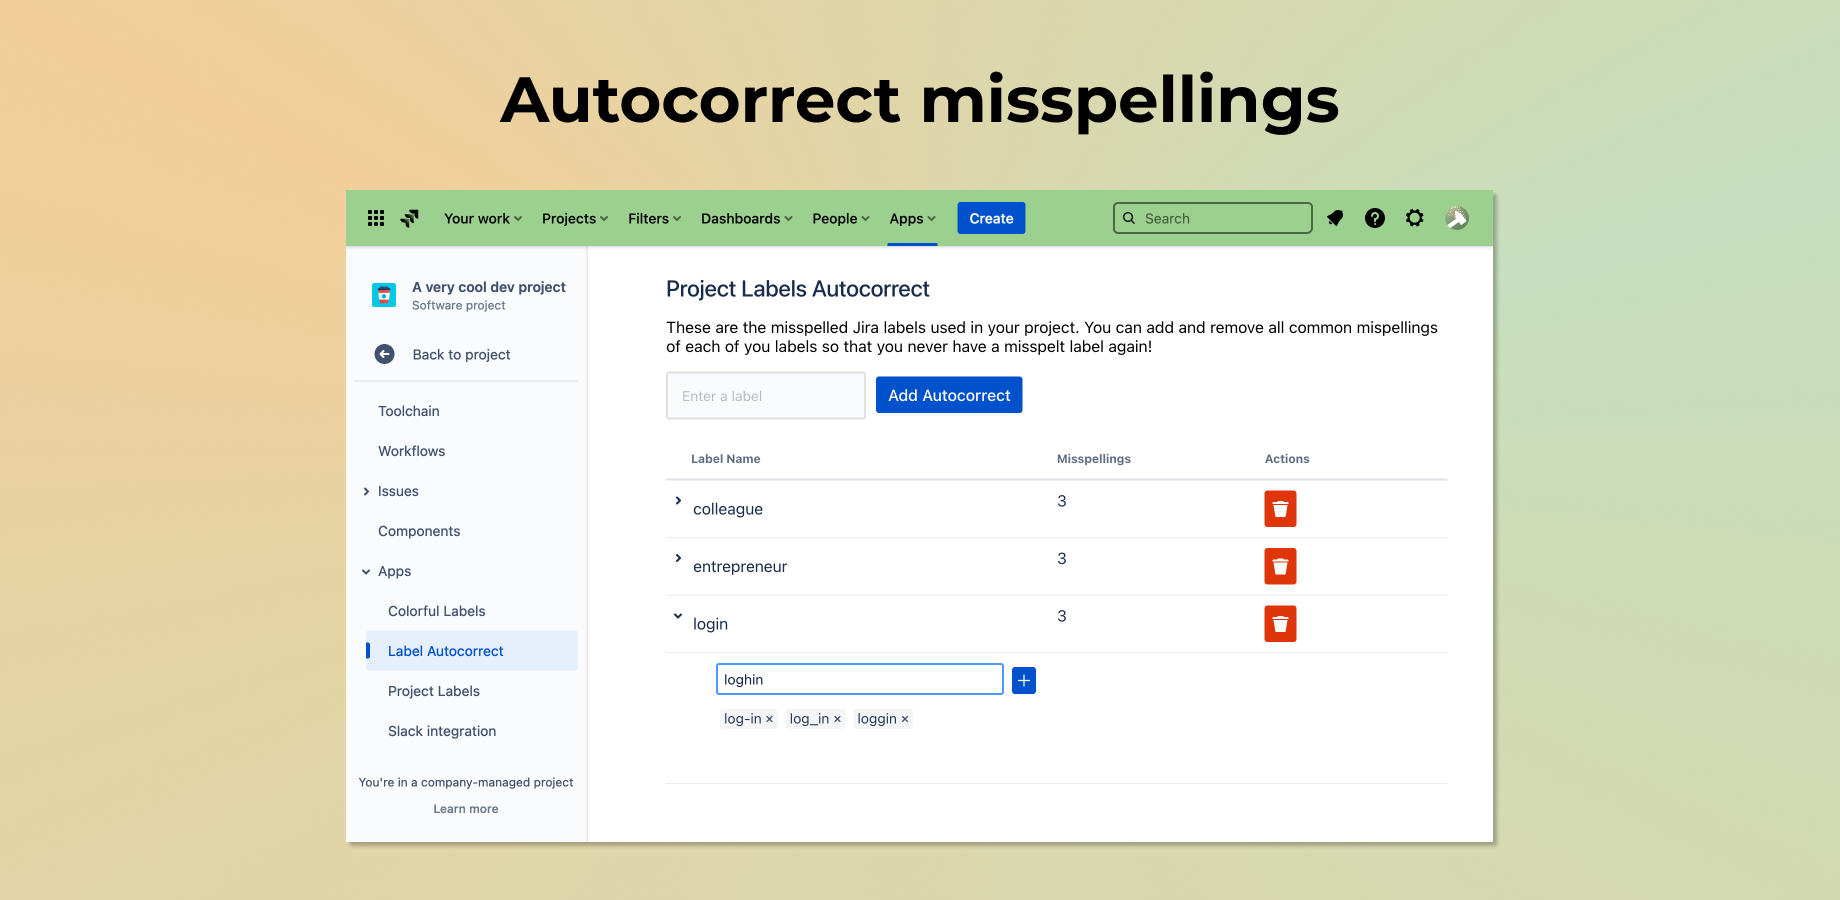Click the Misspellings column header
The image size is (1840, 900).
pyautogui.click(x=1094, y=459)
